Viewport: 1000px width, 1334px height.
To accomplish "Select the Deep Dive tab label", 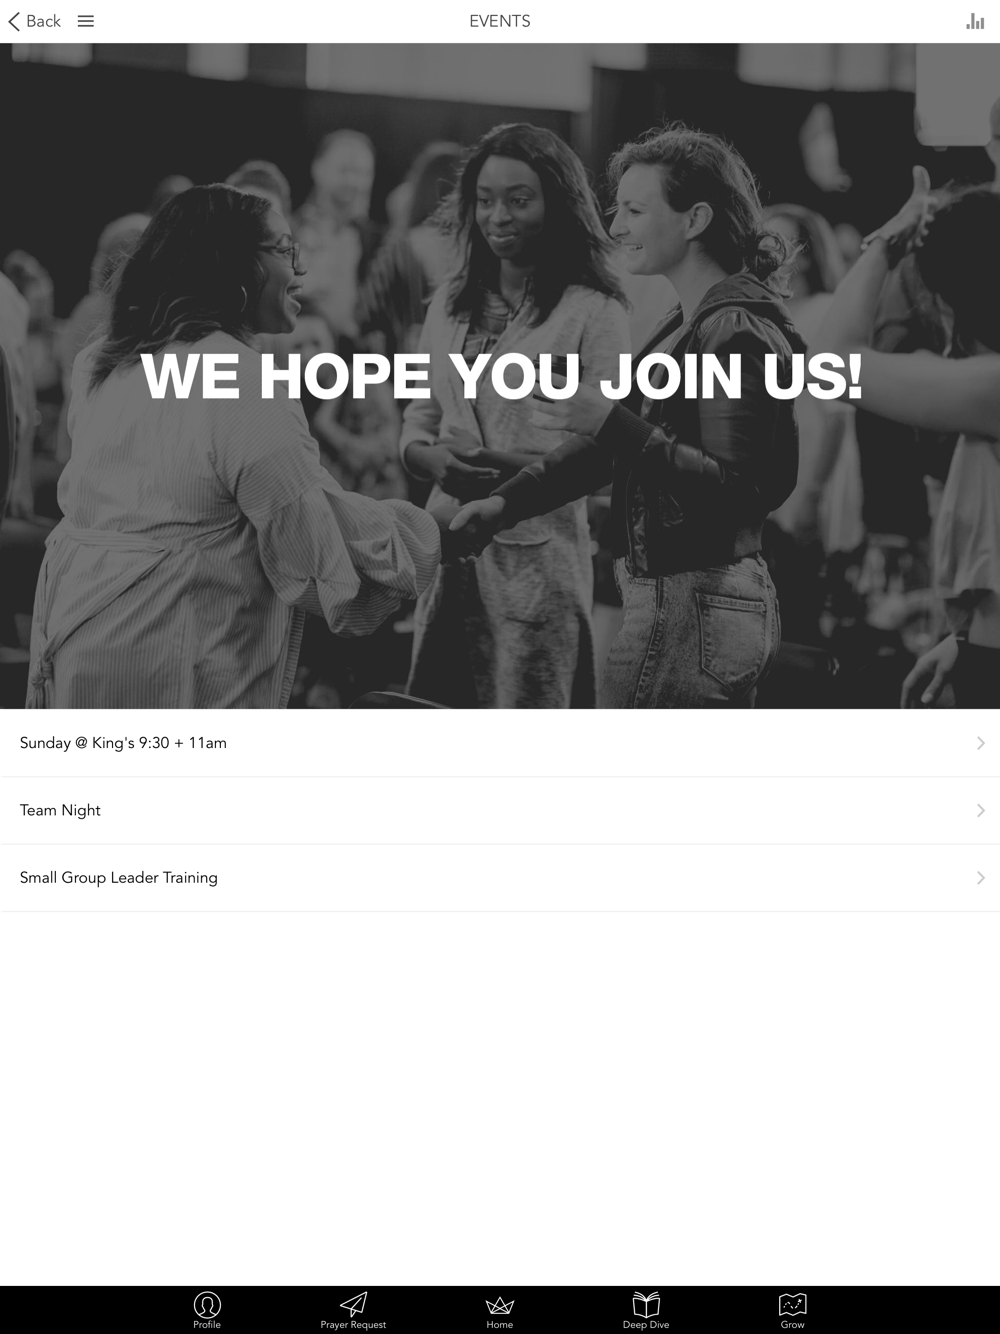I will [646, 1325].
